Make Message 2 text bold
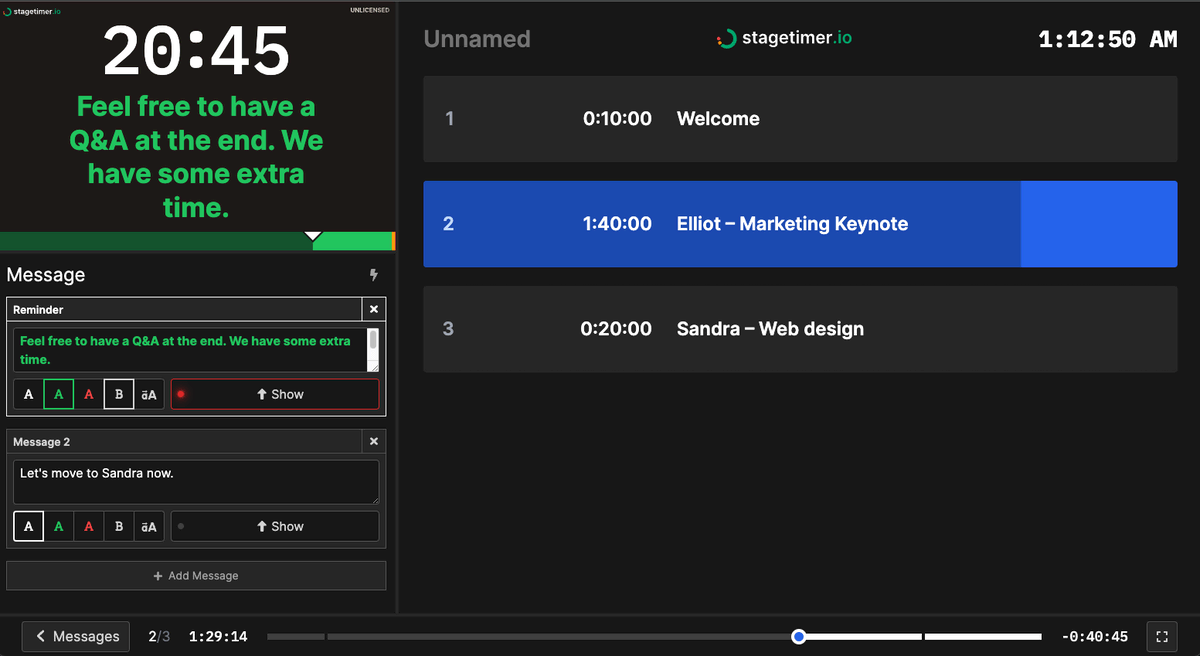The image size is (1200, 656). [118, 525]
